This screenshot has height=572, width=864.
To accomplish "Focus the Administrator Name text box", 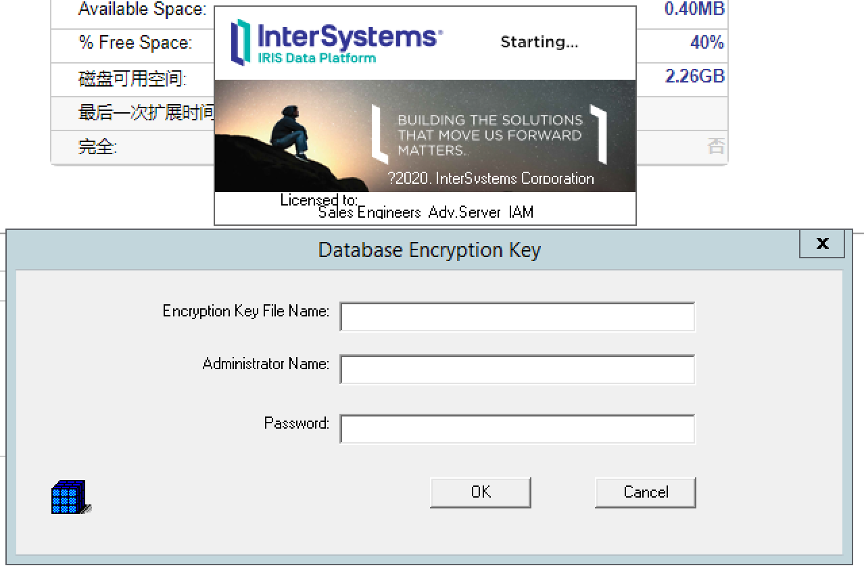I will click(517, 370).
